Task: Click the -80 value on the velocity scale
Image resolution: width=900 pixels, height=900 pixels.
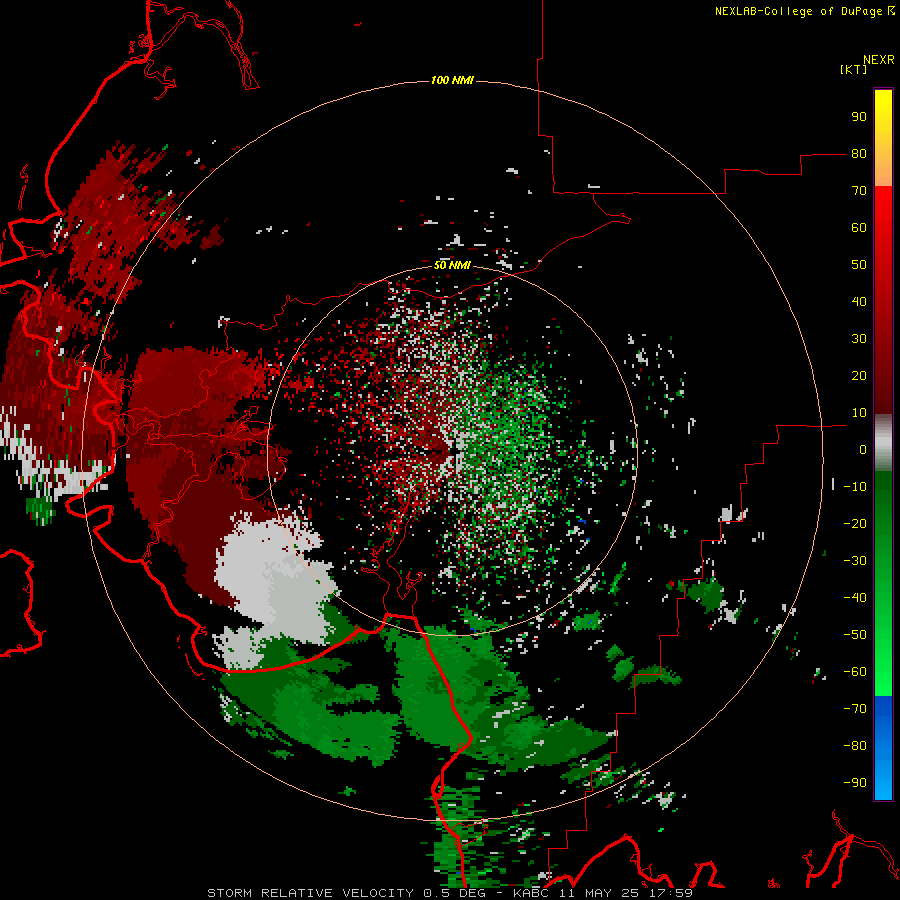Action: (855, 746)
